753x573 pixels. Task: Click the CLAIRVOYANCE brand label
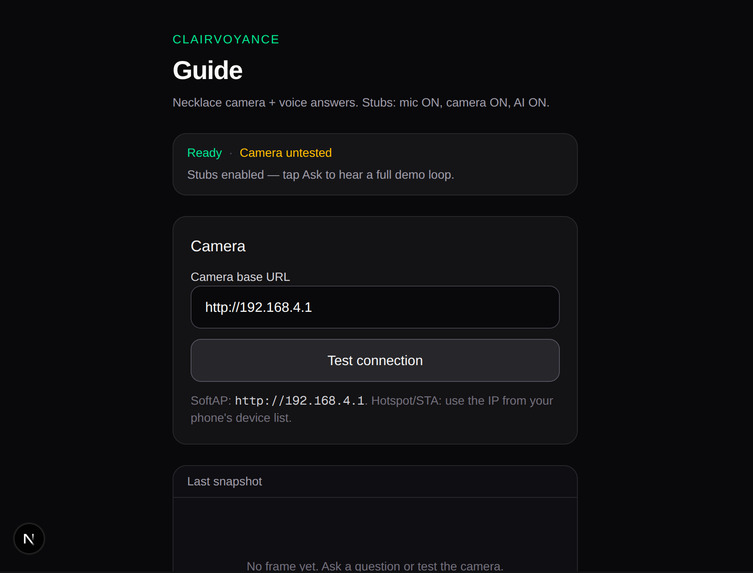(226, 39)
